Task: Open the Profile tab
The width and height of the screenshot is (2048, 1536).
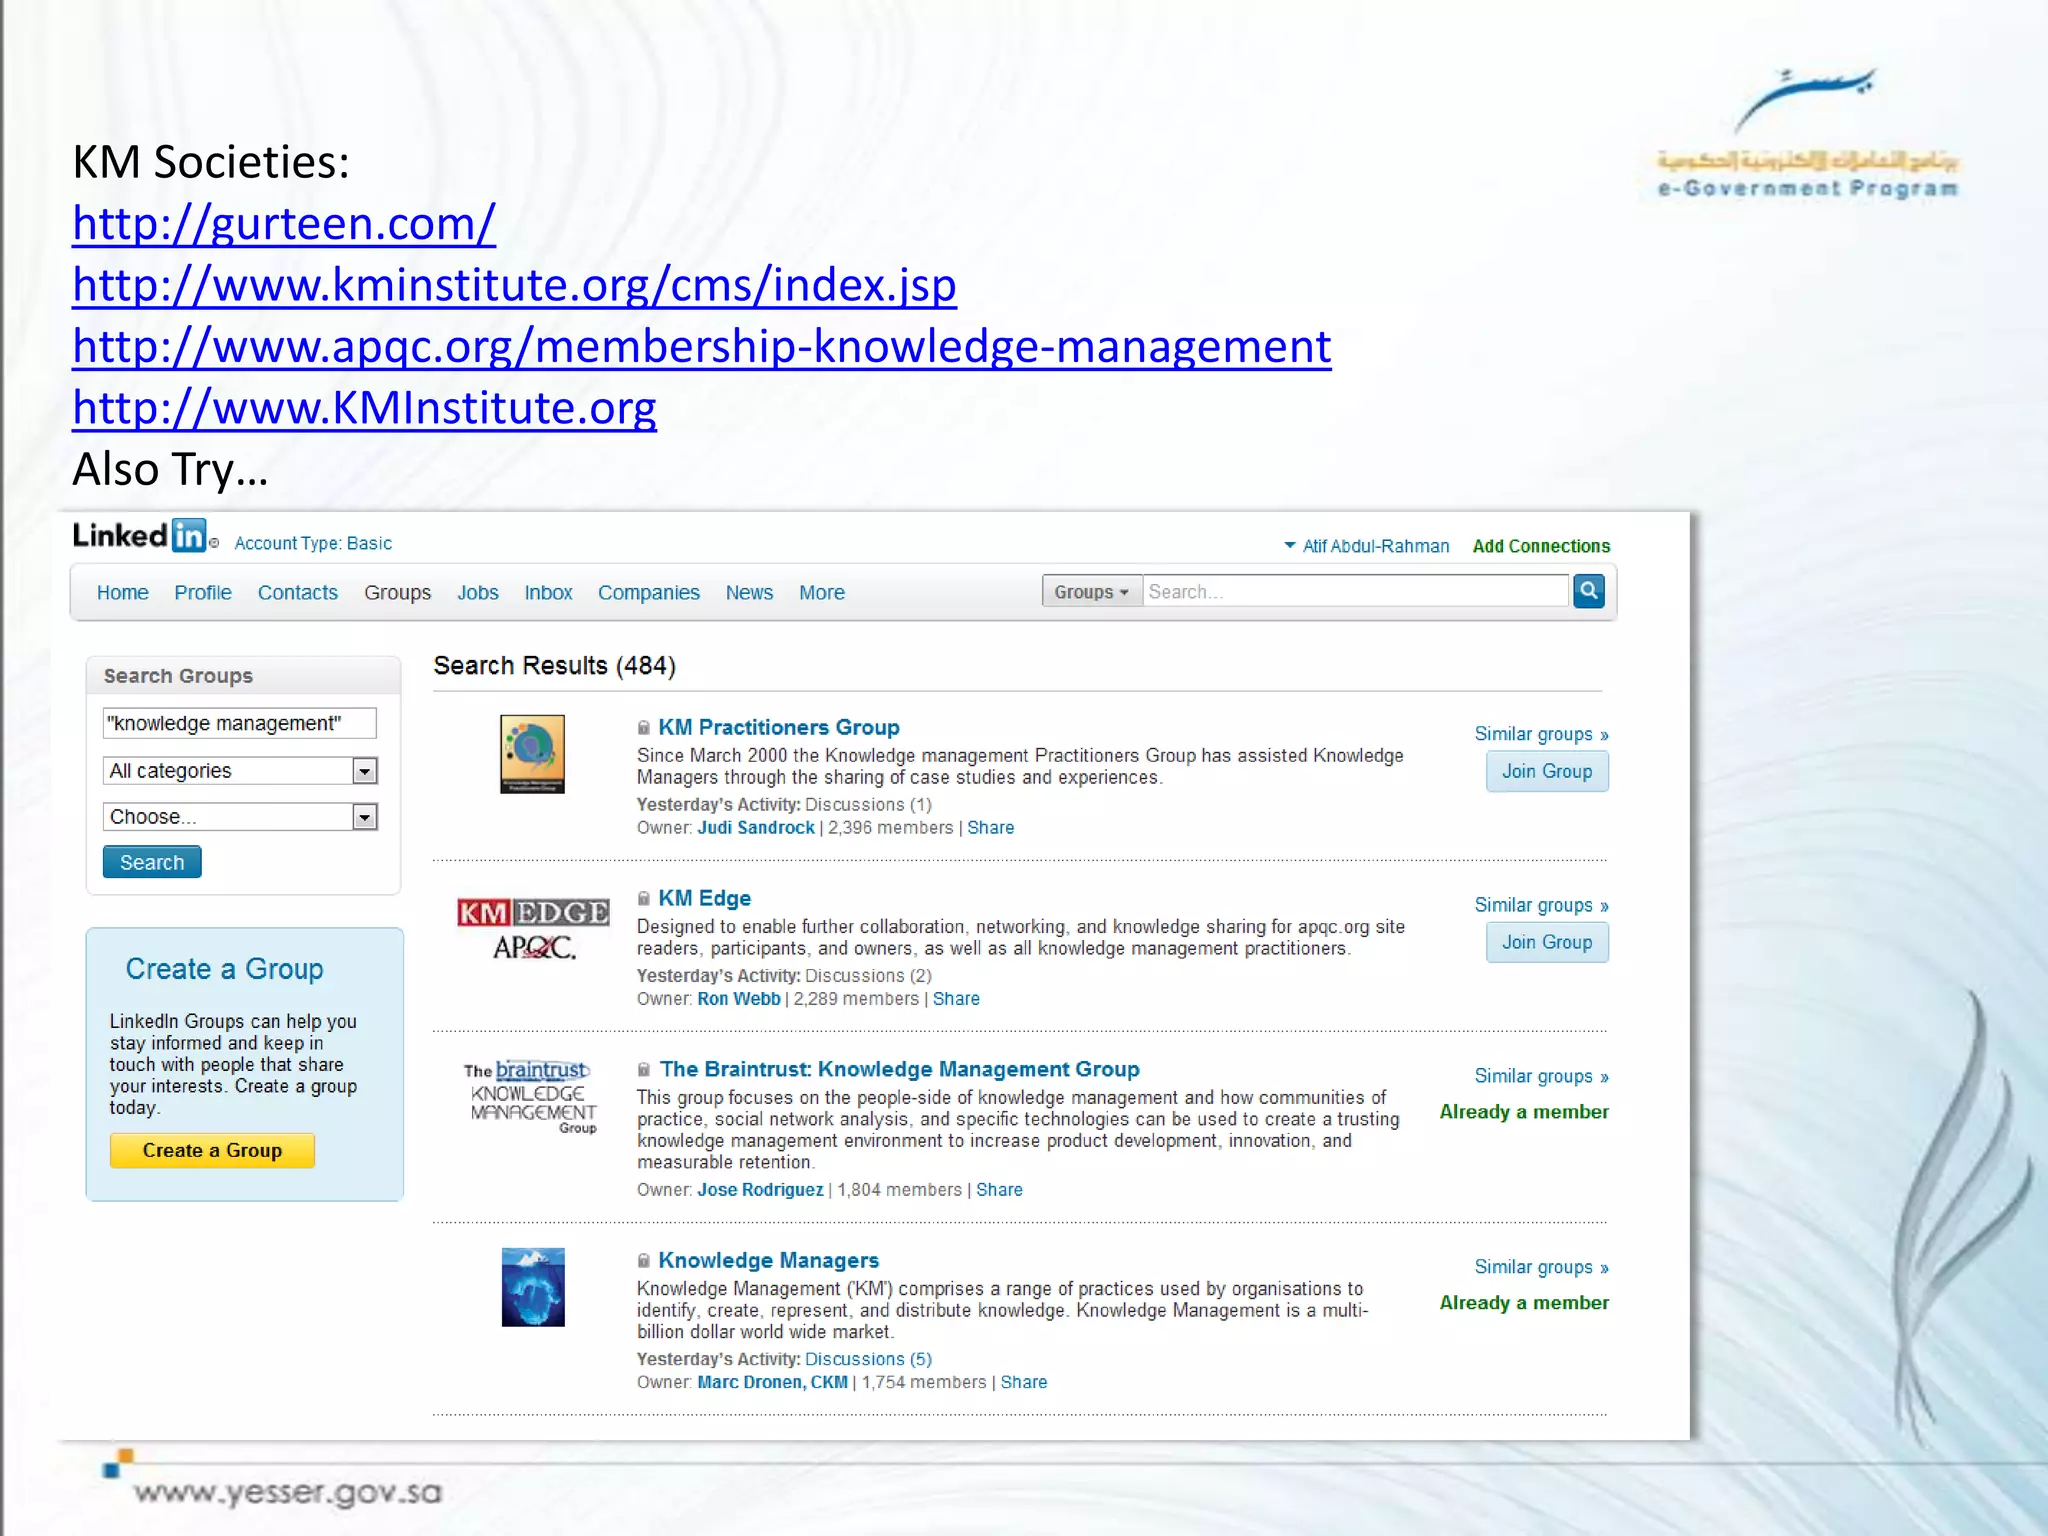Action: pos(203,593)
